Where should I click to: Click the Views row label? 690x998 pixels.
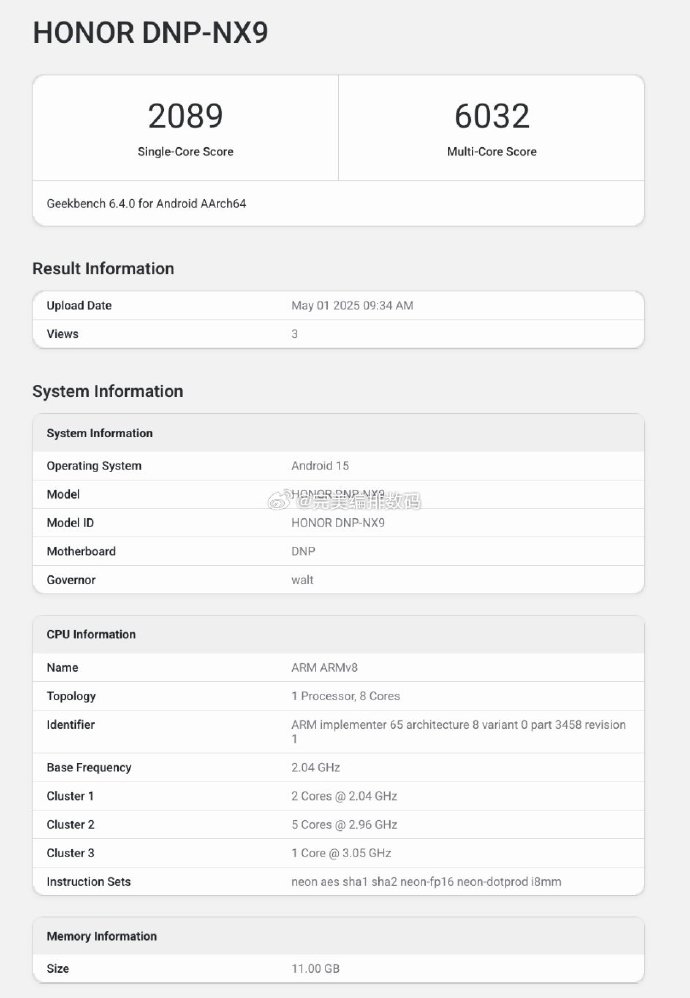(62, 333)
